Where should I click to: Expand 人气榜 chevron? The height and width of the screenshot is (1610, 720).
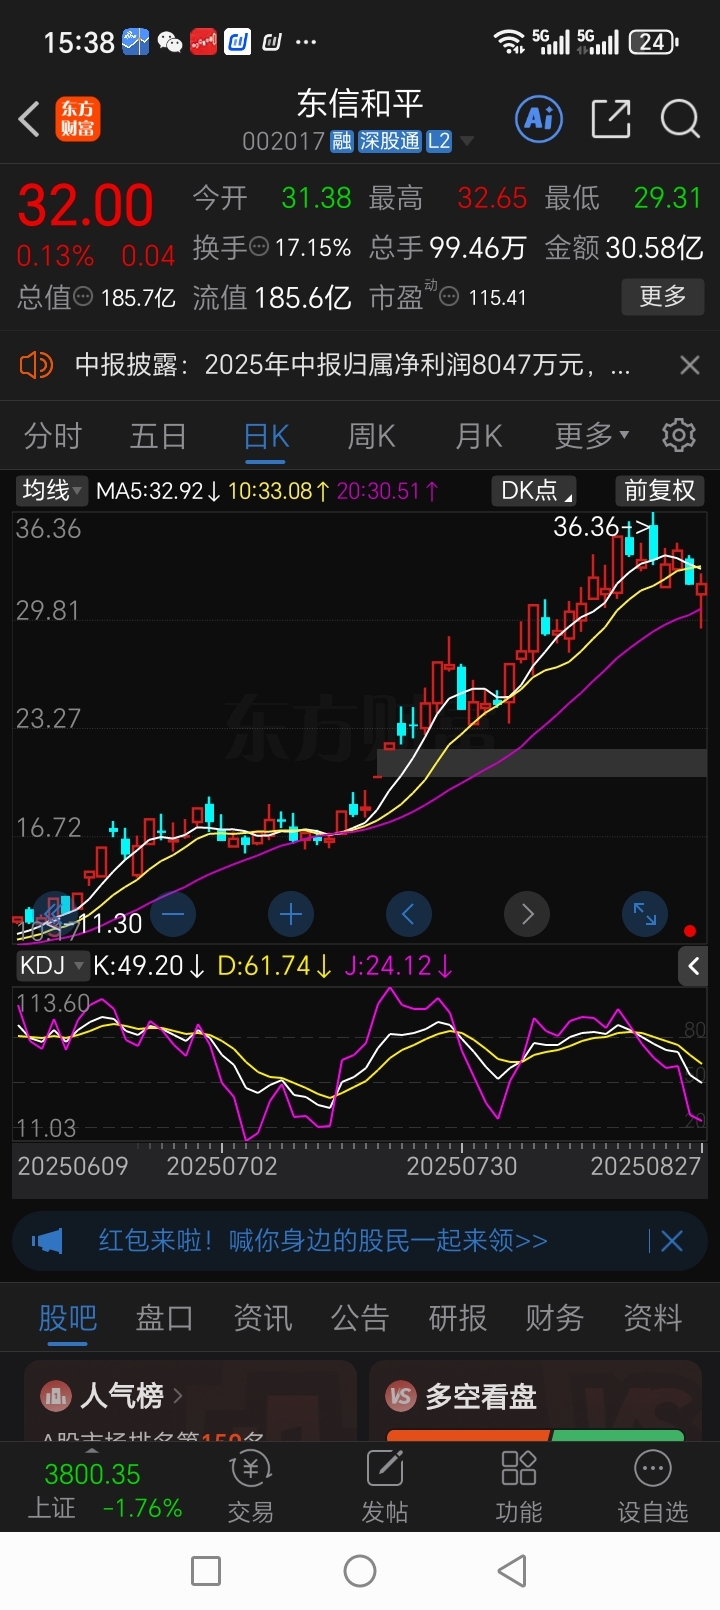coord(178,1395)
